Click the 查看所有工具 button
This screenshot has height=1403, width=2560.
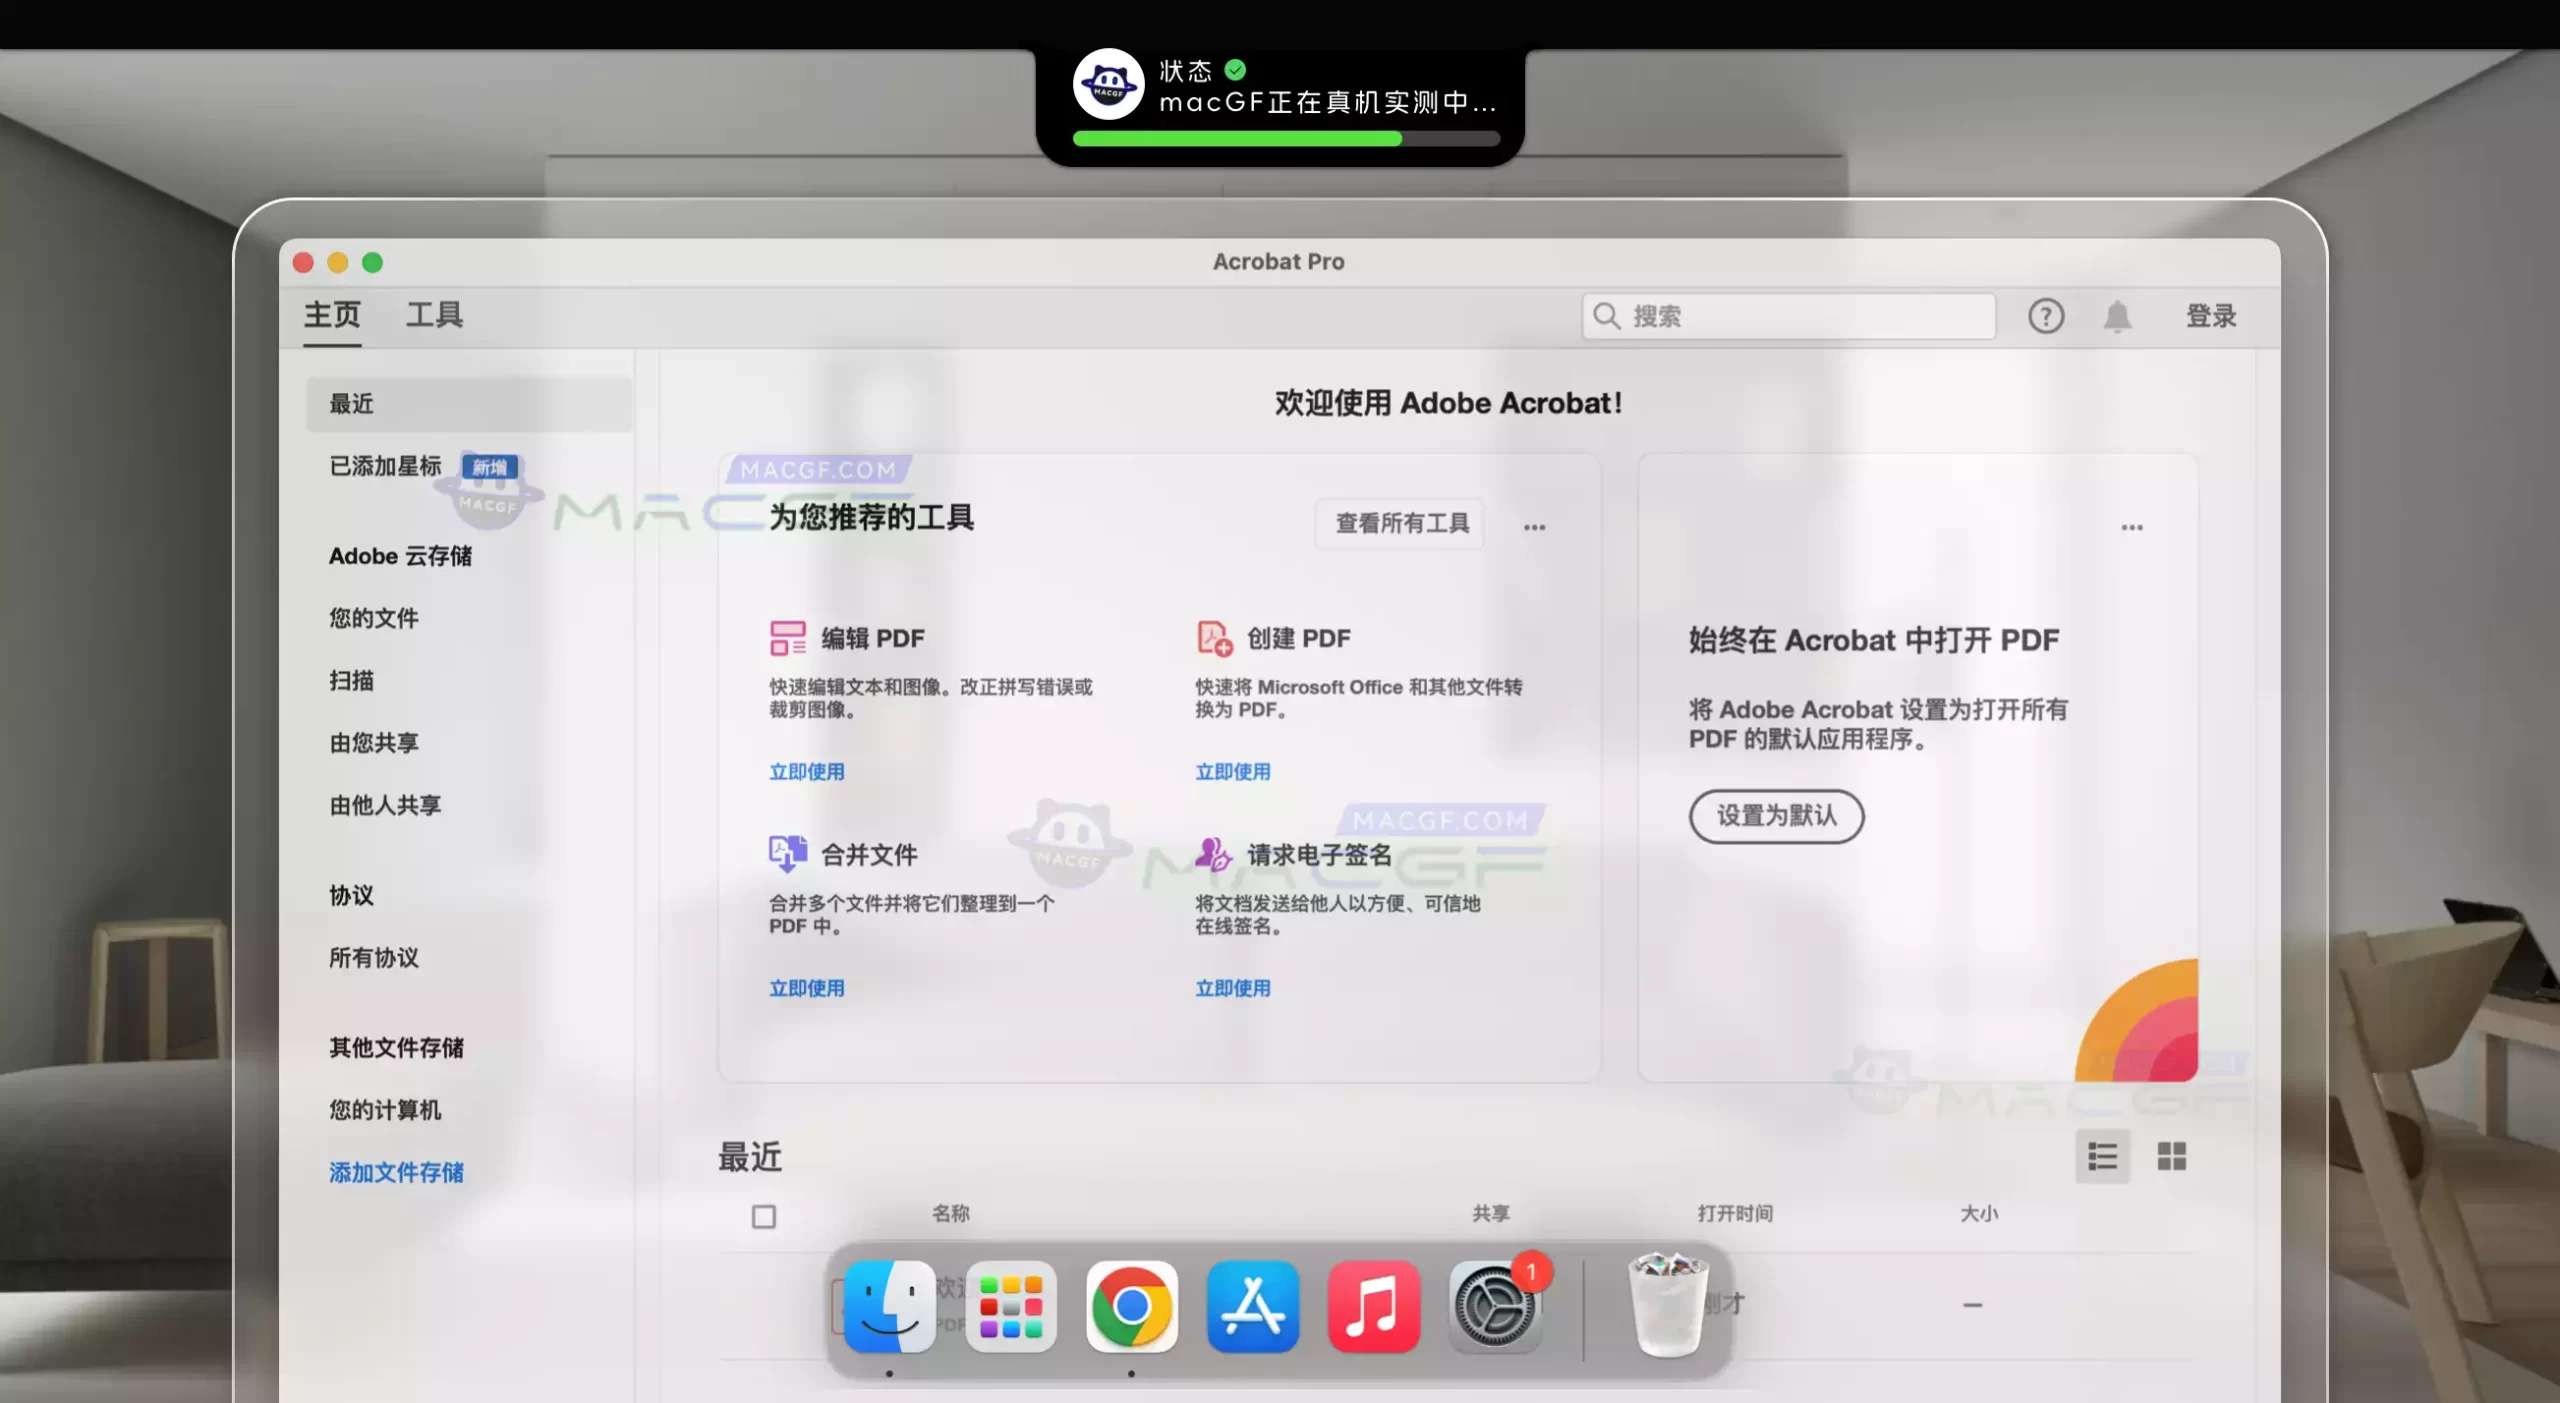1401,523
